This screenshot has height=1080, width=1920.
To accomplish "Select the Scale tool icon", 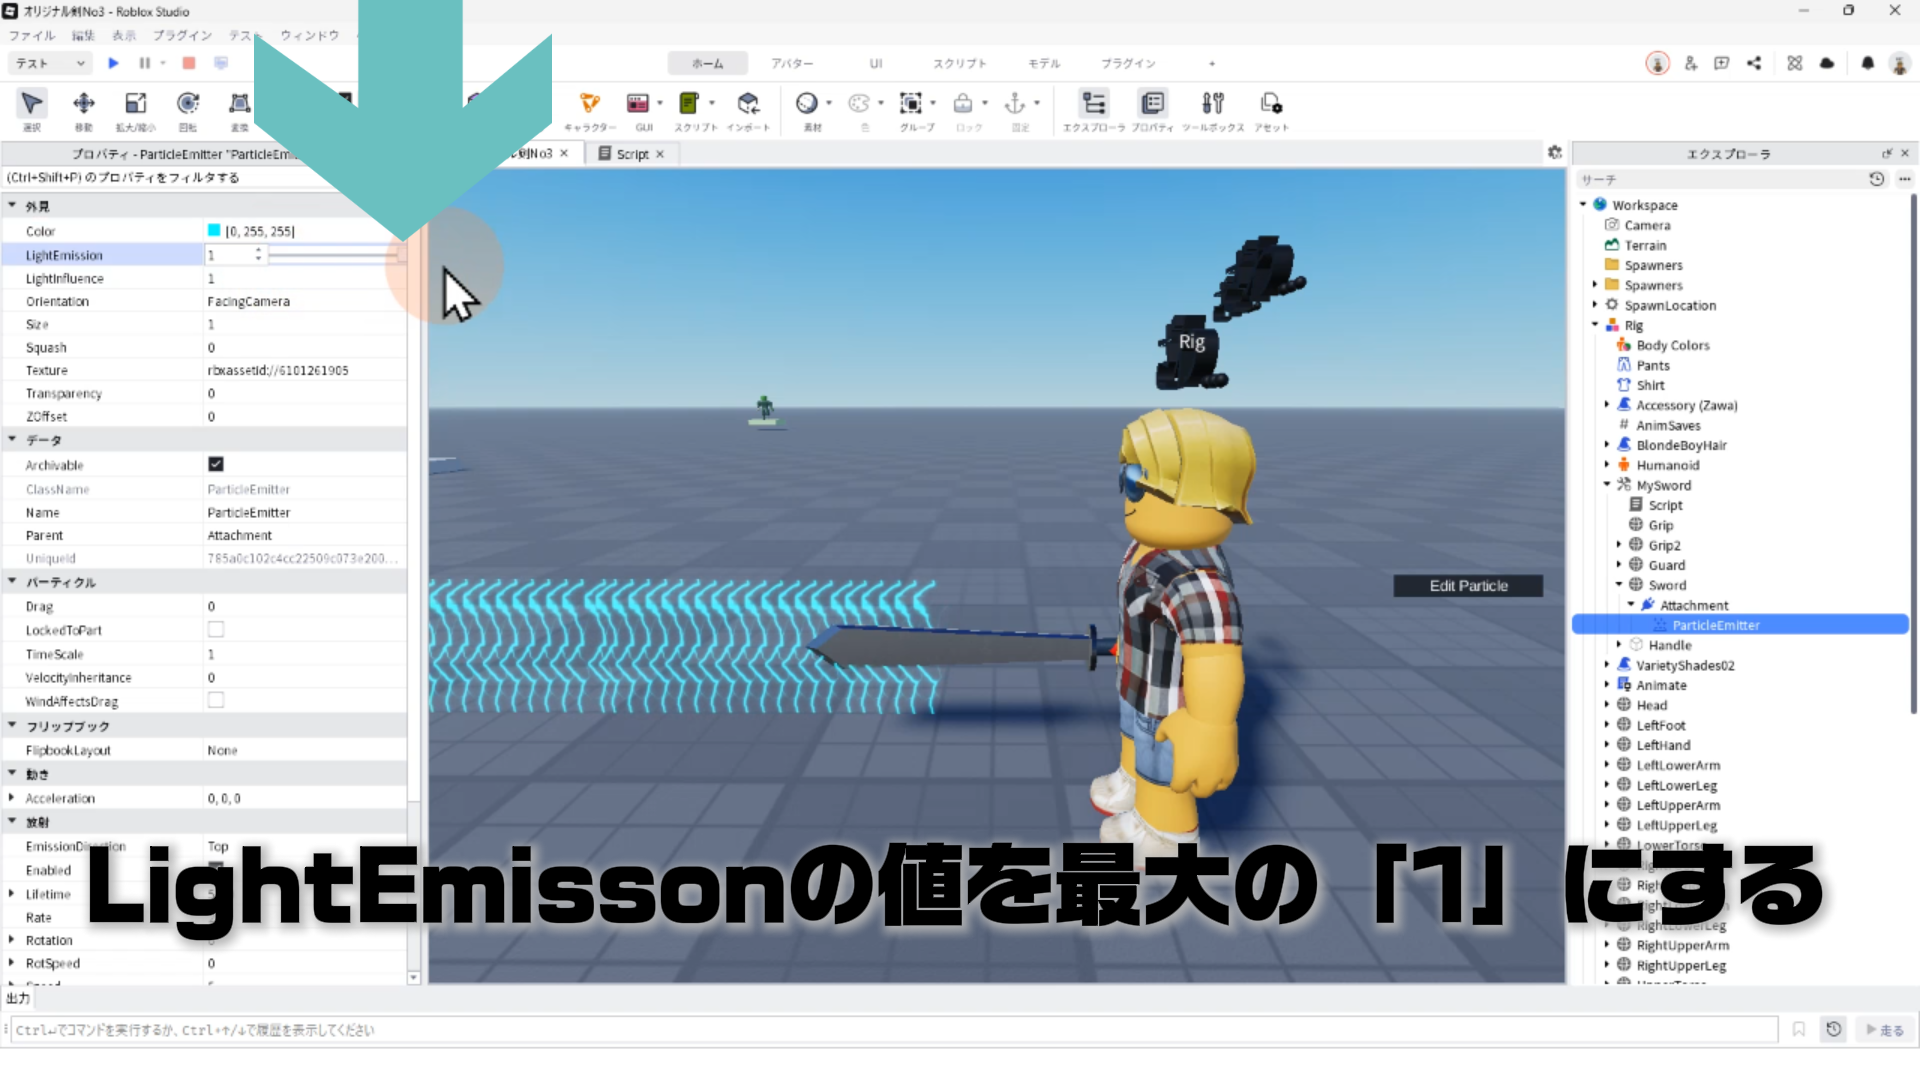I will coord(136,104).
